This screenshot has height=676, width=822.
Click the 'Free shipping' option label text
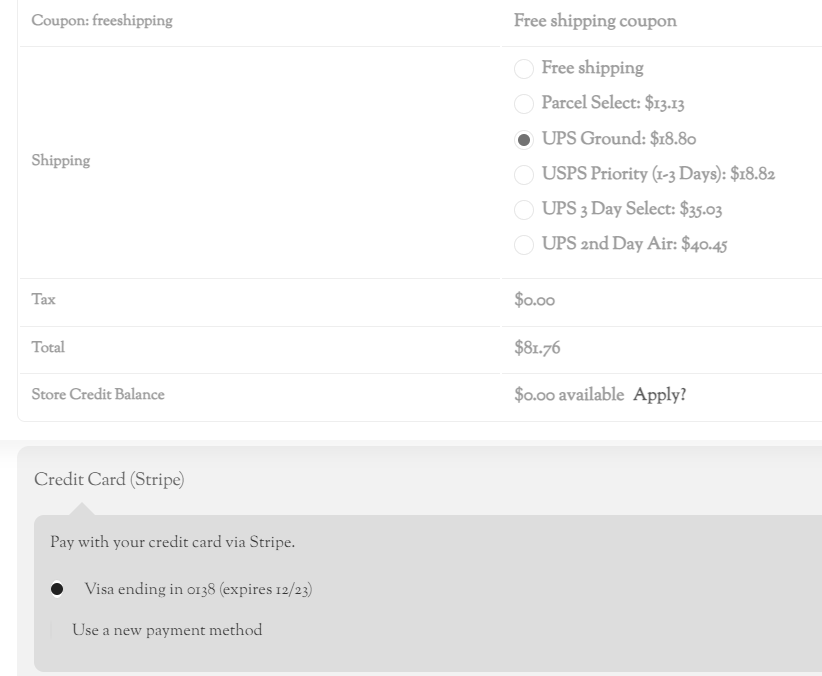(x=592, y=68)
